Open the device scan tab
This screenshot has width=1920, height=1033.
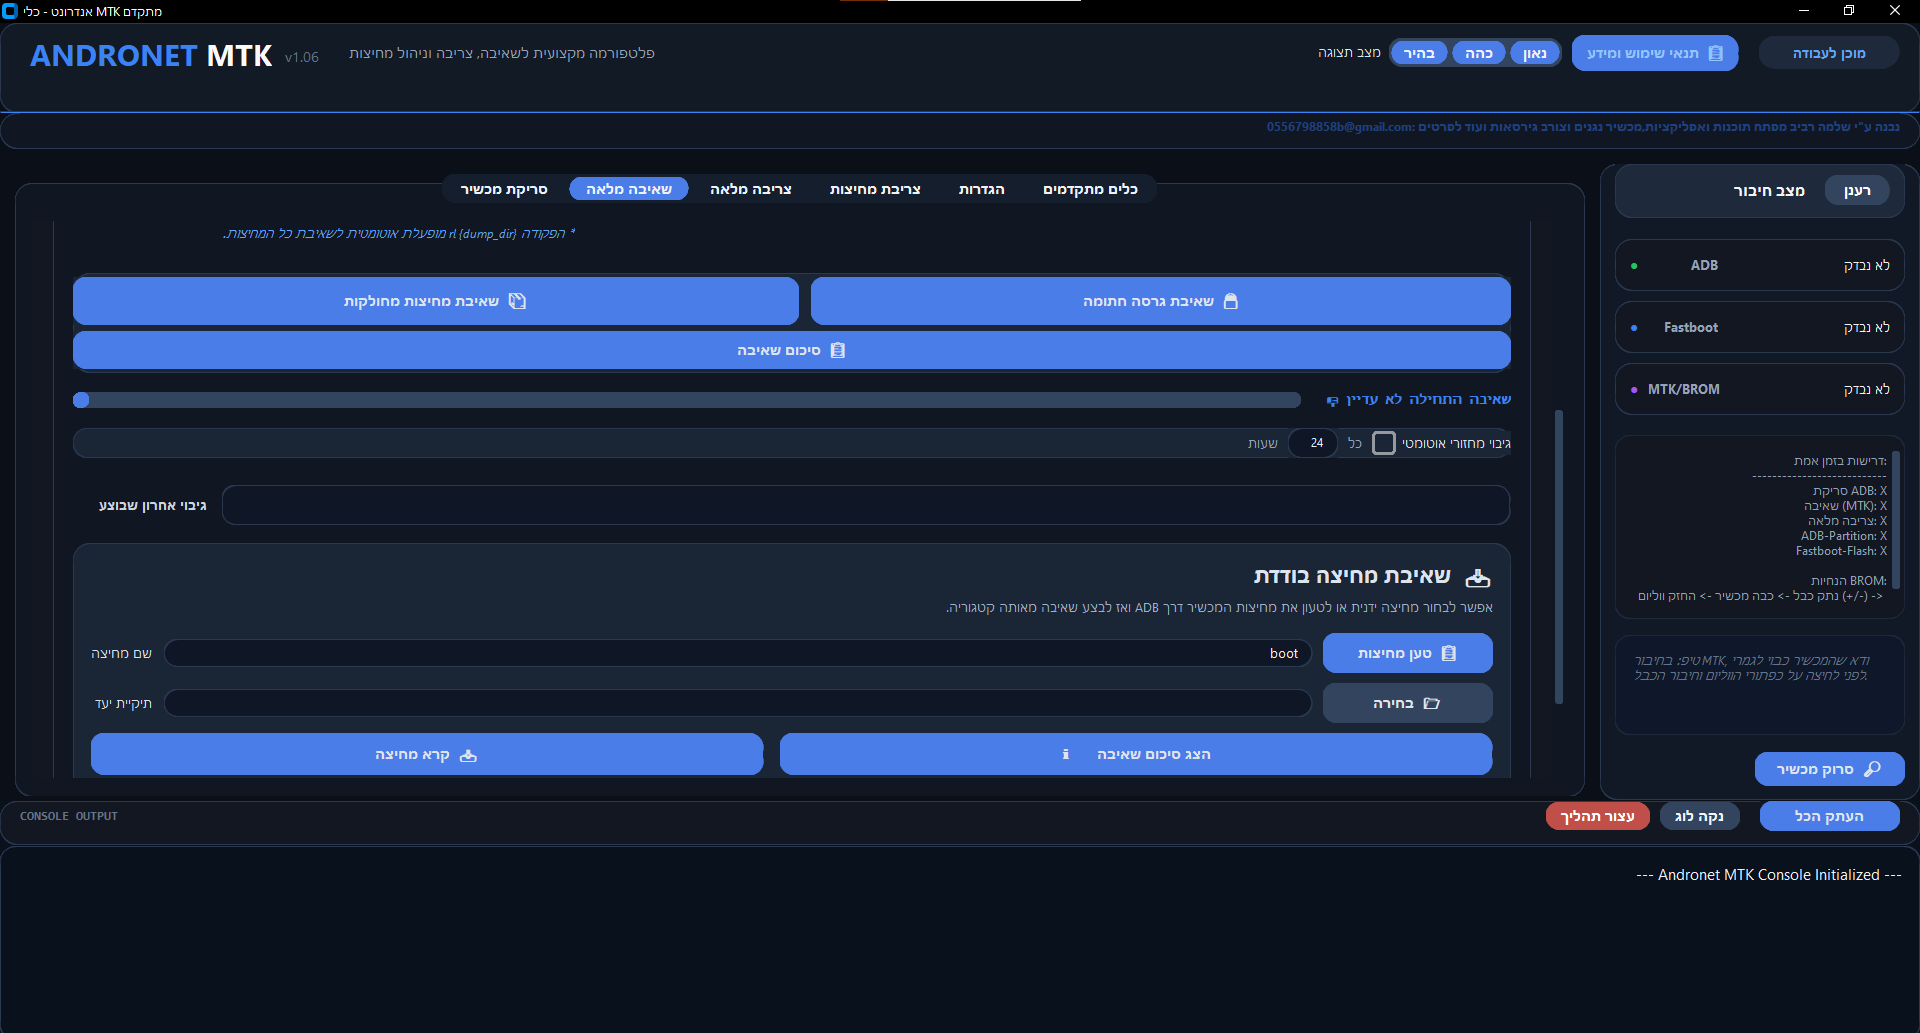tap(504, 189)
